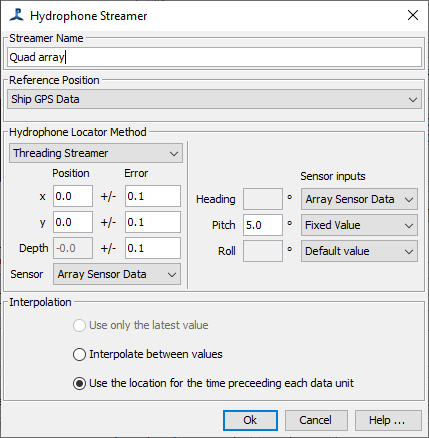
Task: Open the Heading sensor input dropdown
Action: pos(359,199)
